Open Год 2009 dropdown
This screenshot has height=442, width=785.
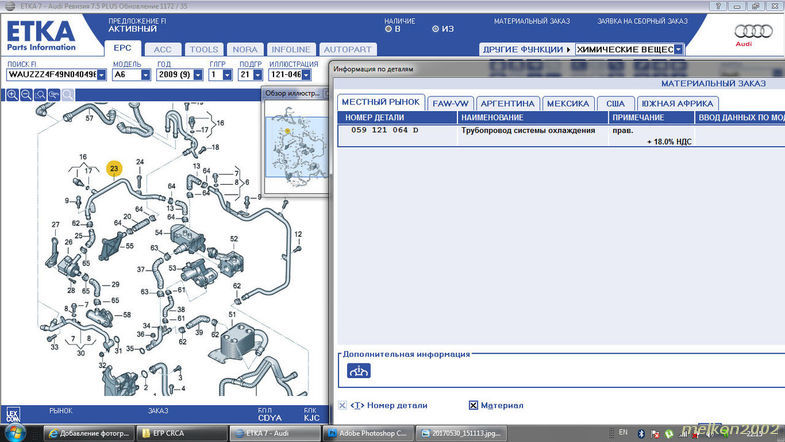pos(198,75)
